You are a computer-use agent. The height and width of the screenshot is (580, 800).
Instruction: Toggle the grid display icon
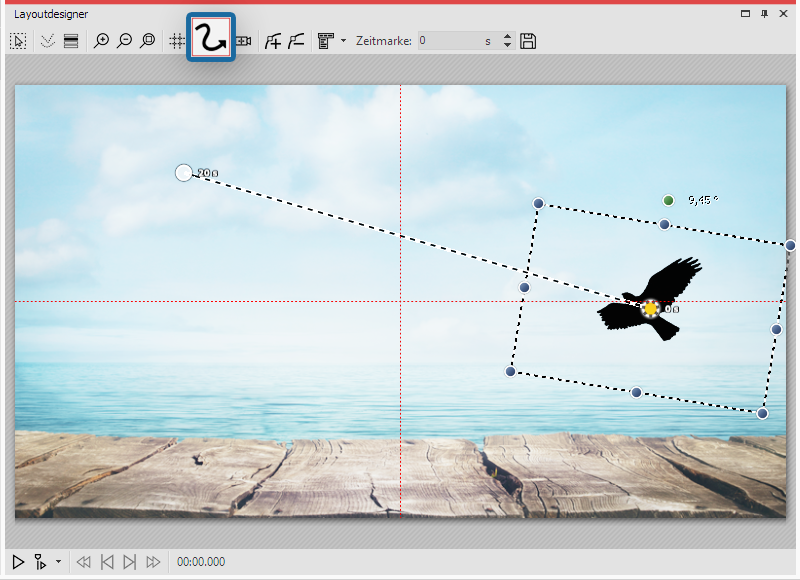pyautogui.click(x=177, y=41)
